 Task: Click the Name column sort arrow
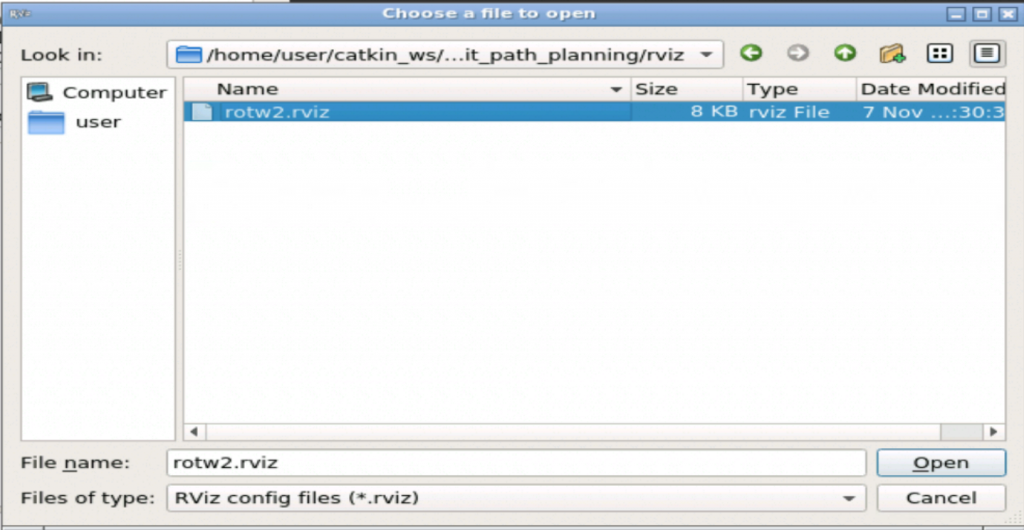point(617,90)
